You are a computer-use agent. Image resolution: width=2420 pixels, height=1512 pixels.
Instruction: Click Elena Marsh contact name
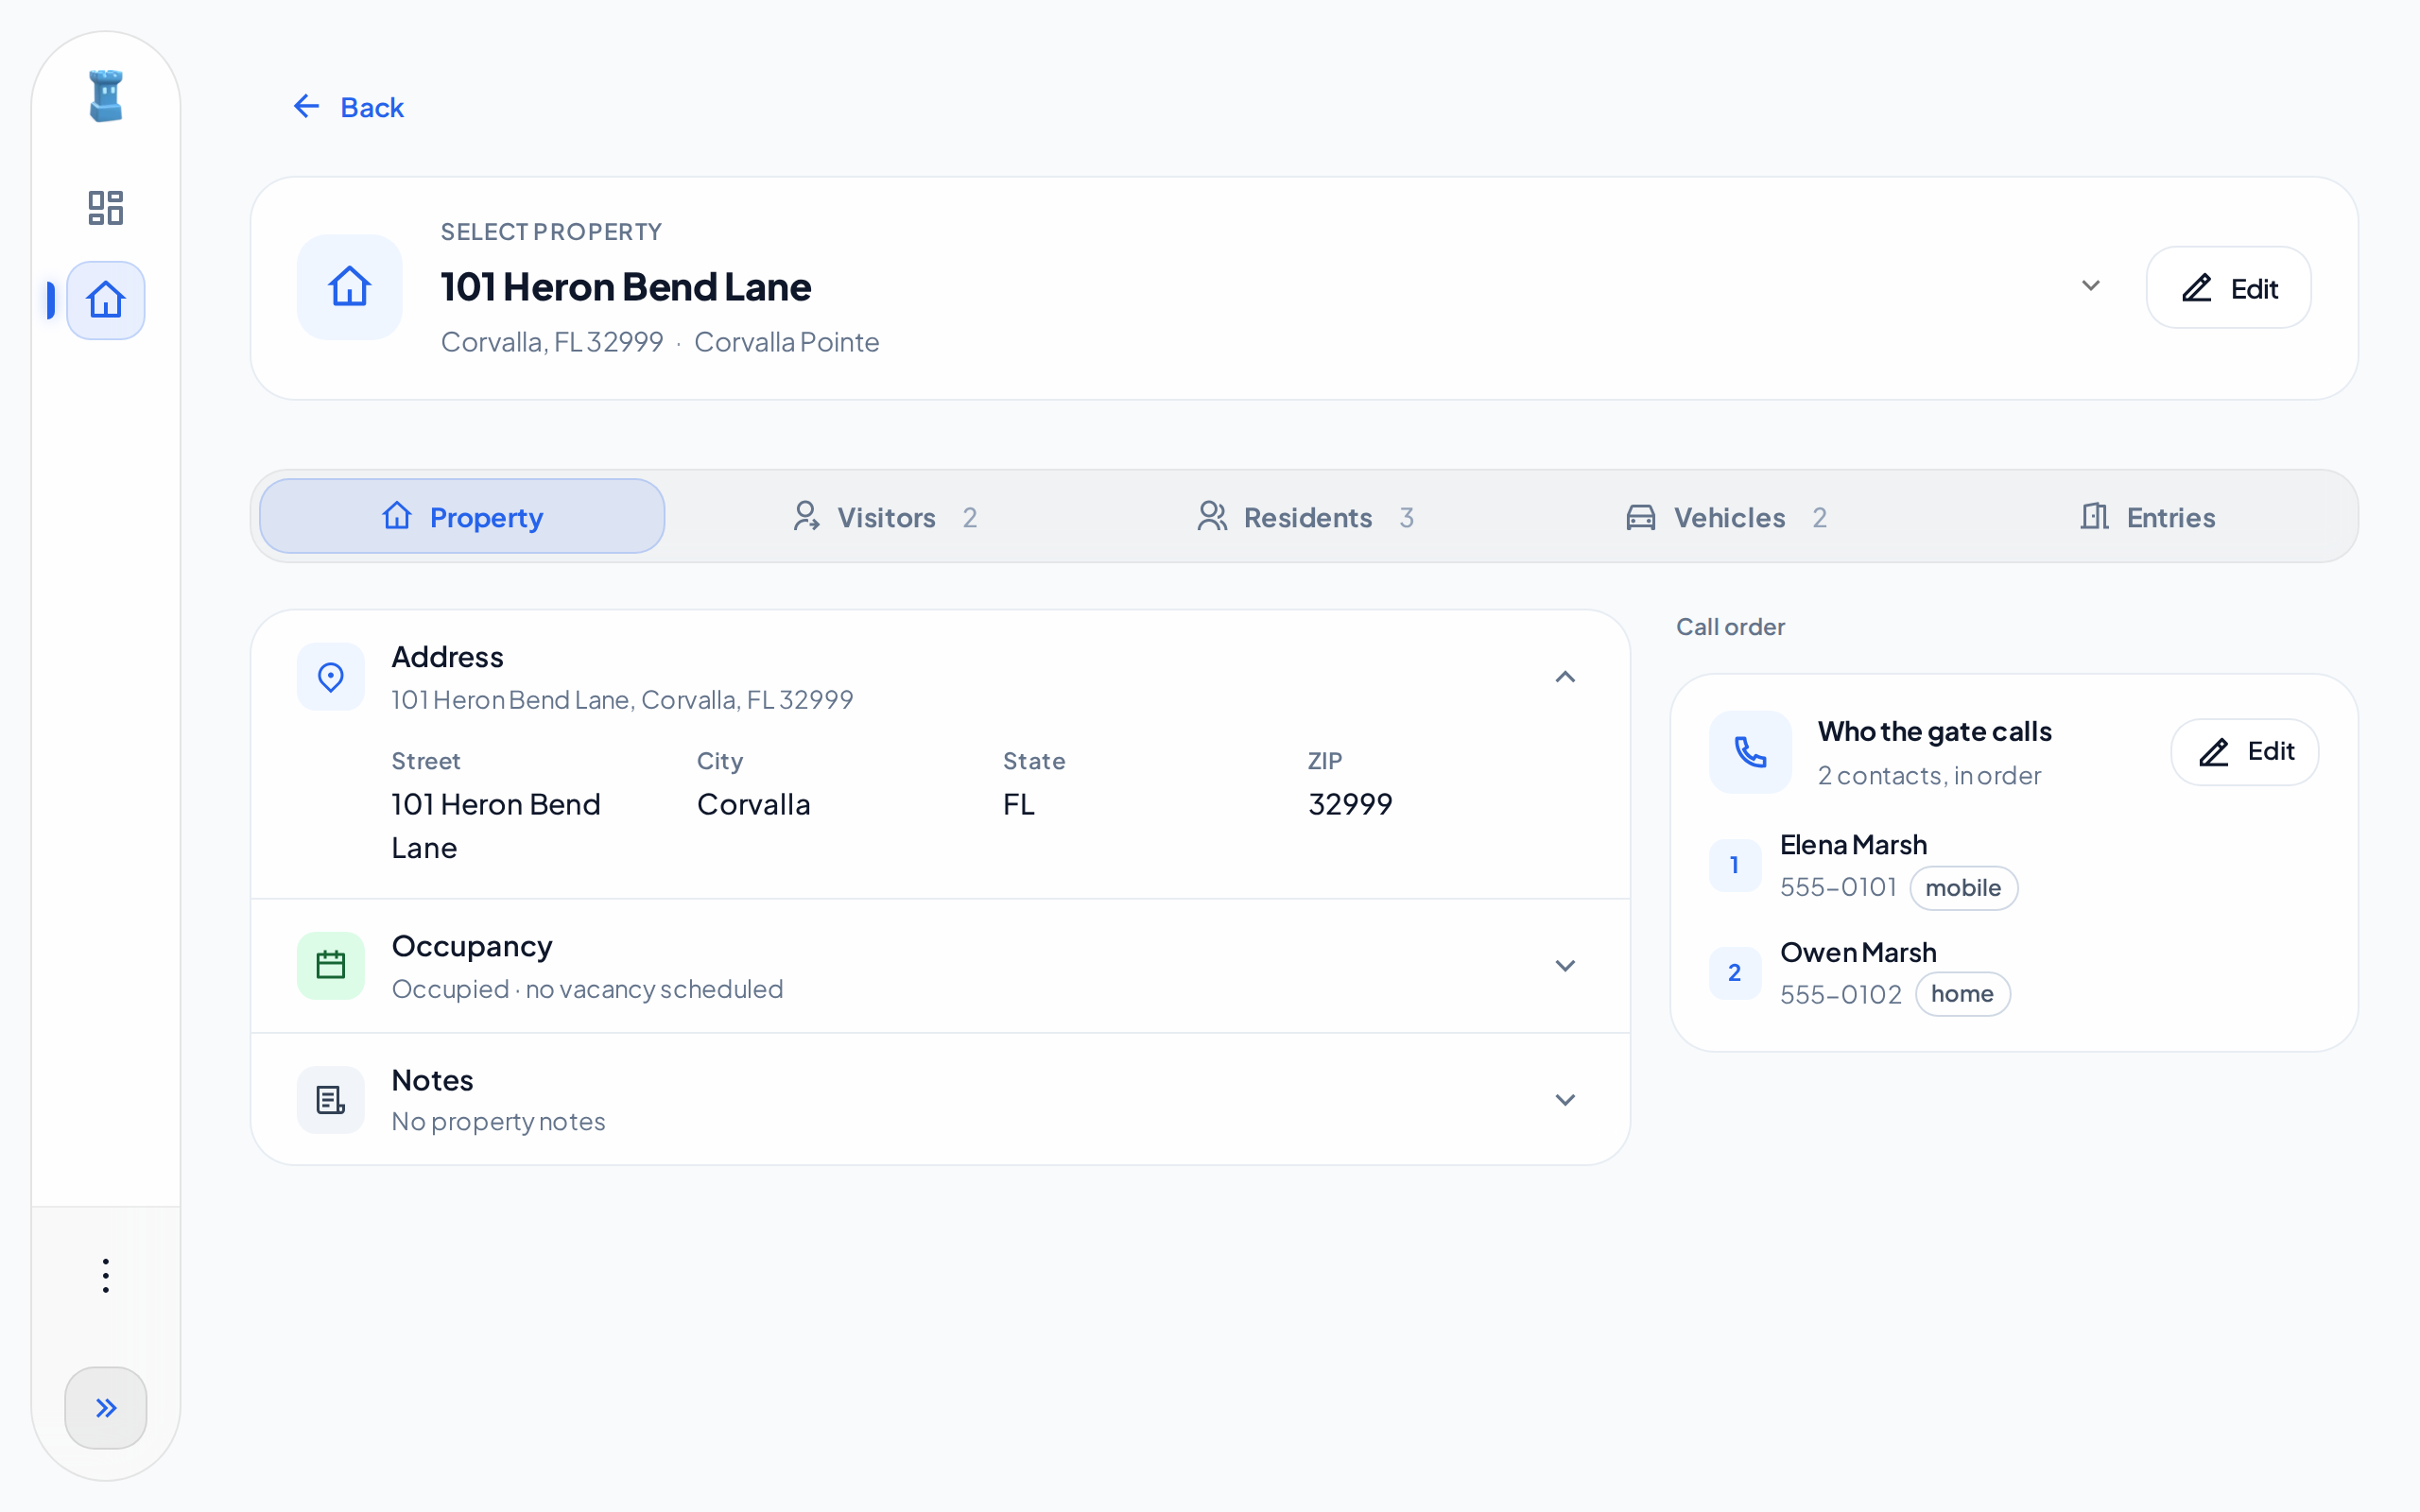pyautogui.click(x=1853, y=845)
